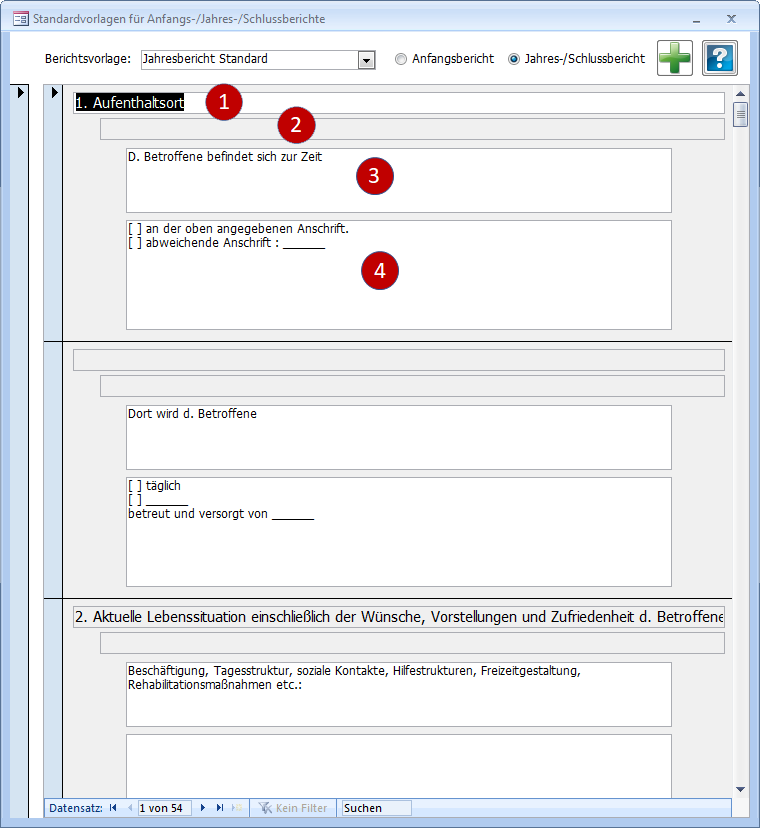Click the outer record selector arrow
760x828 pixels.
pos(20,92)
